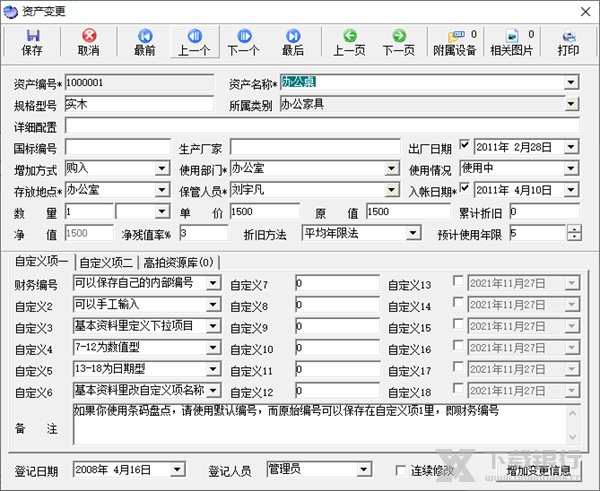
Task: Adjust the 预计使用年限 spinner
Action: pos(574,233)
